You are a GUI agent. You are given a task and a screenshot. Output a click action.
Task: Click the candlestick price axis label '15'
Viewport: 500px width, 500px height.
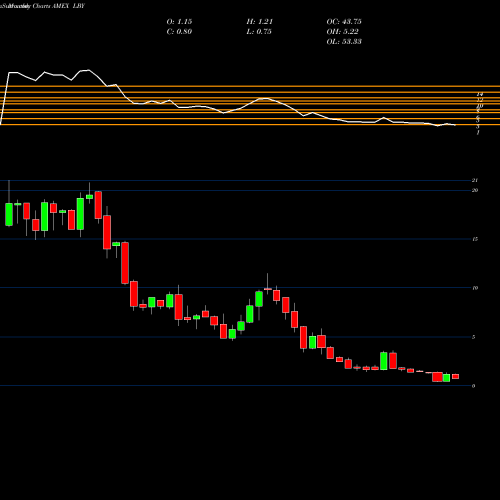pos(475,239)
